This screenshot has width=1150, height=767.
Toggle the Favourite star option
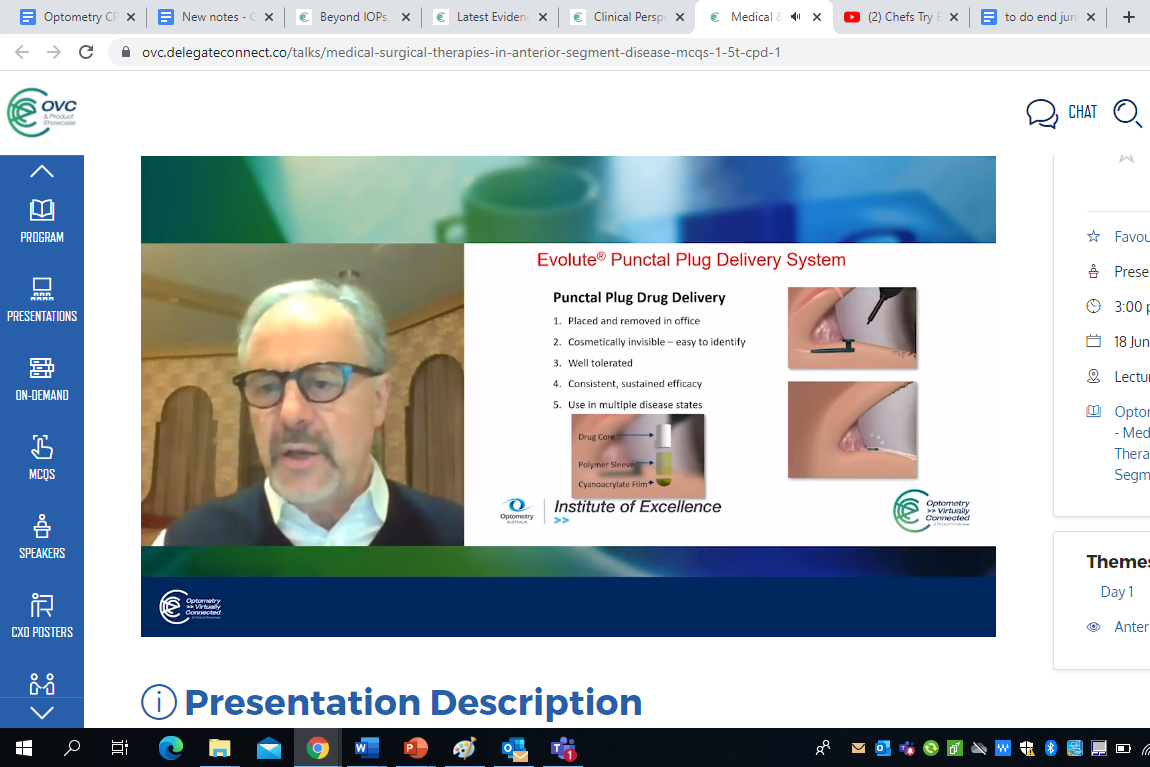pyautogui.click(x=1093, y=237)
